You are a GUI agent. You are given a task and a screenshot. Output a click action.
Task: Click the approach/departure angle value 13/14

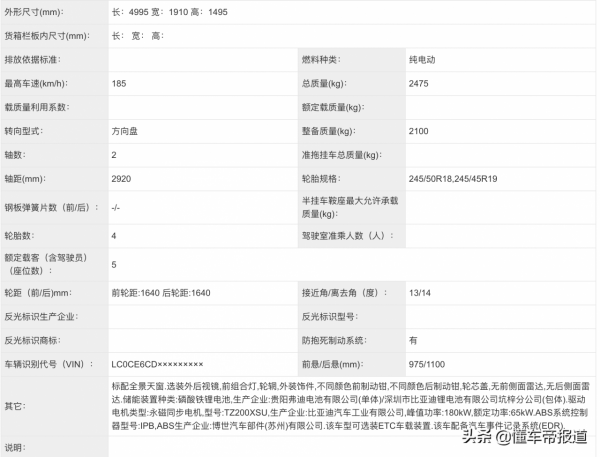tap(421, 292)
